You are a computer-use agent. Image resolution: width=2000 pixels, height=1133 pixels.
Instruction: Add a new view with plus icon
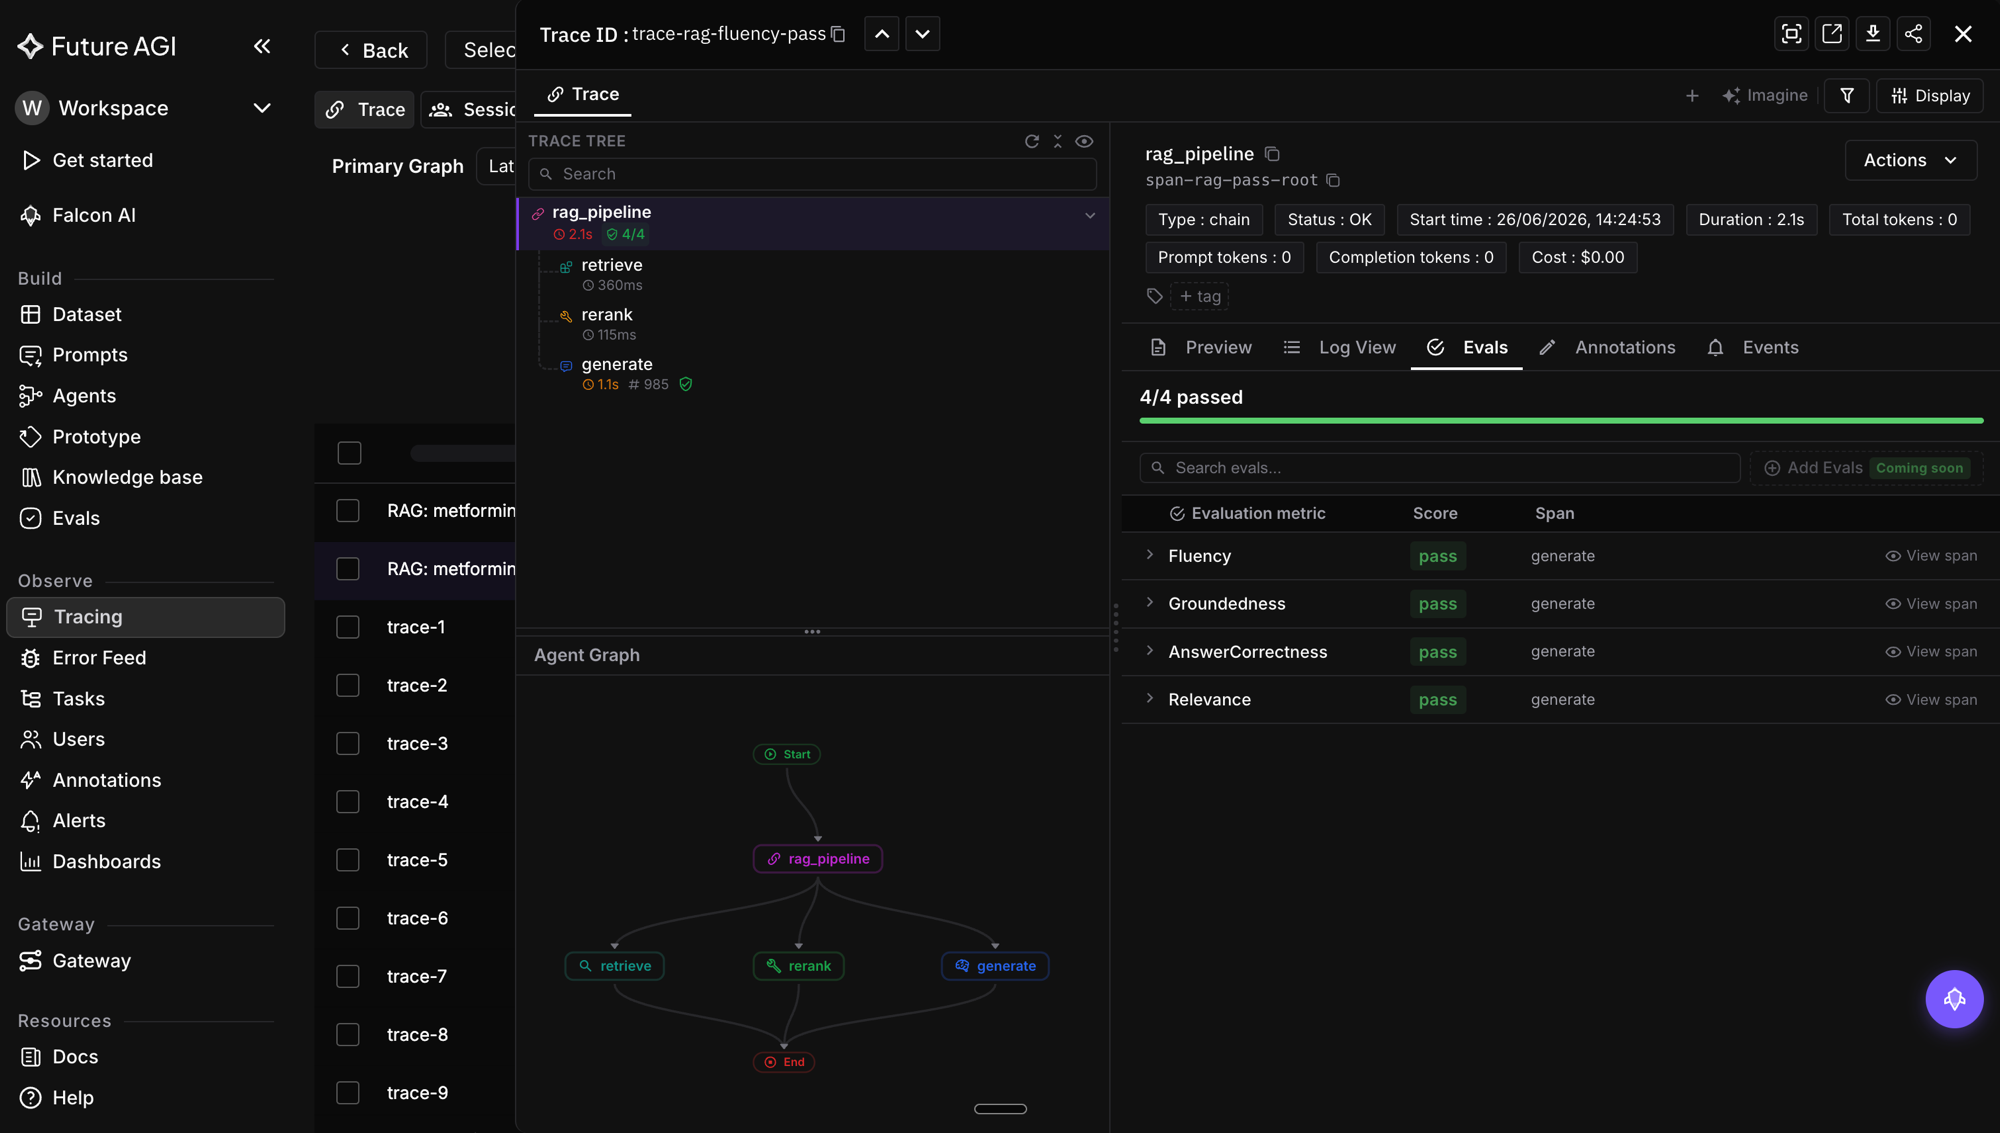pos(1692,96)
